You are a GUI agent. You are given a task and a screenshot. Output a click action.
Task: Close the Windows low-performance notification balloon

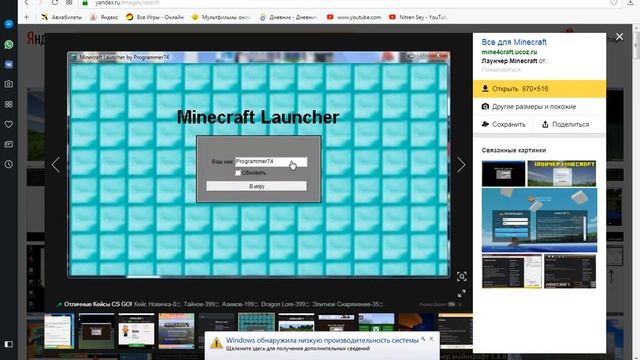pos(431,339)
